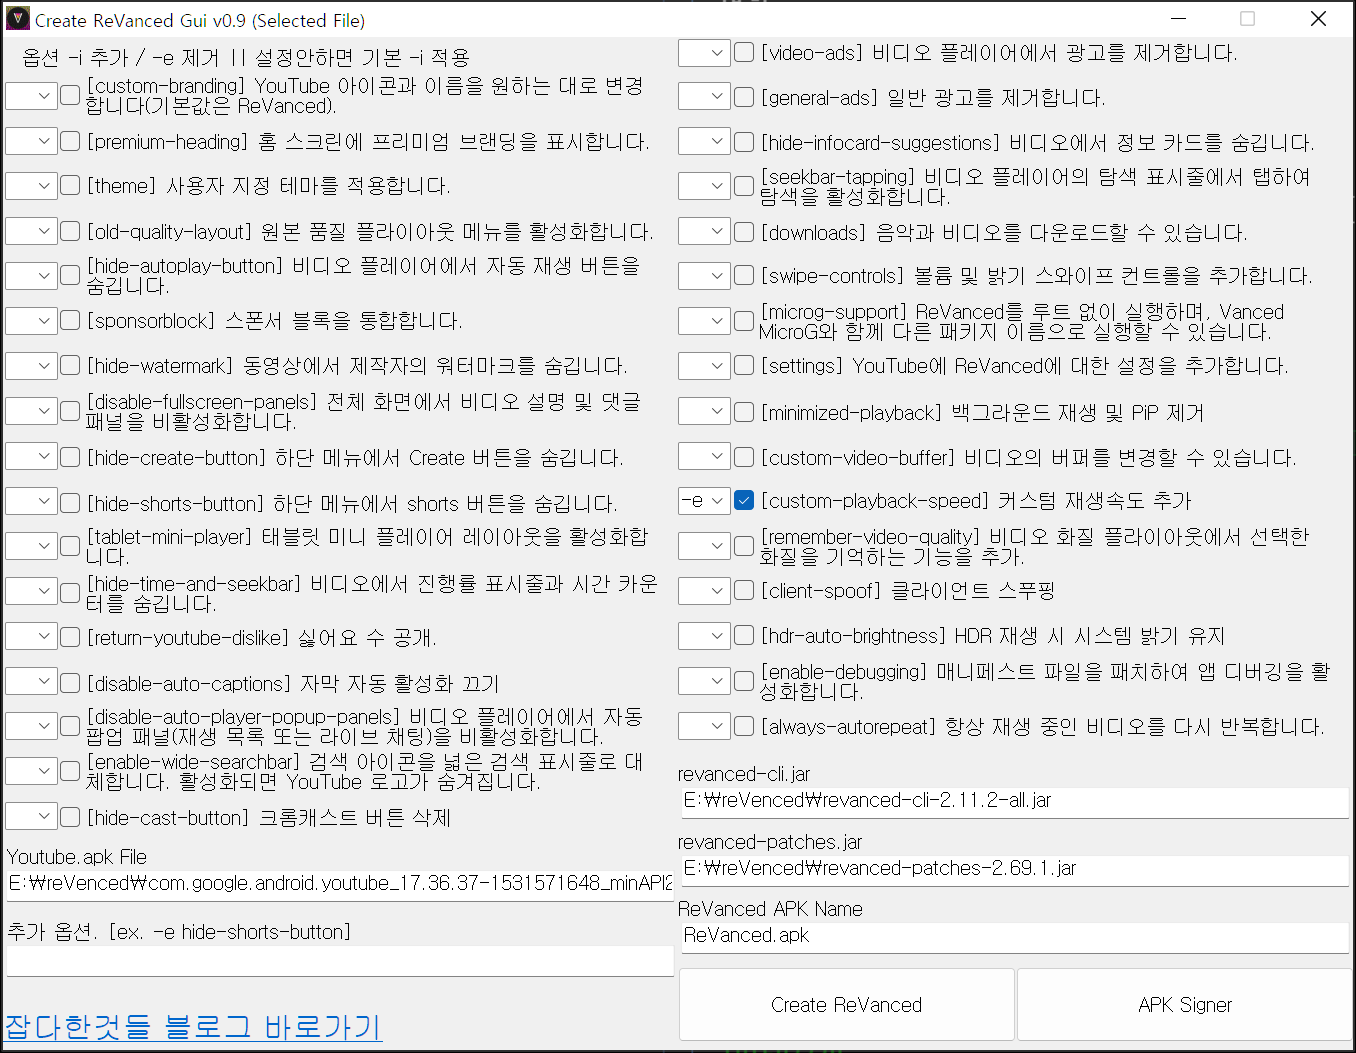Expand dropdown next to hide-watermark
Screen dimensions: 1356x1053
coord(31,365)
